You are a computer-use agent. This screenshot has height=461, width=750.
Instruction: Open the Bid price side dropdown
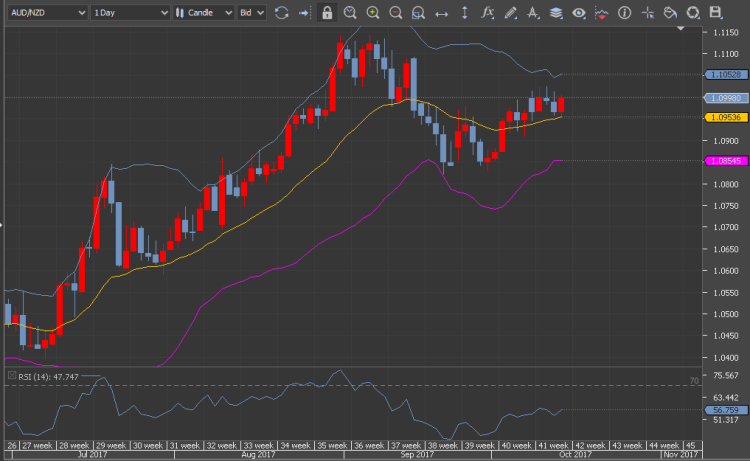click(x=252, y=13)
